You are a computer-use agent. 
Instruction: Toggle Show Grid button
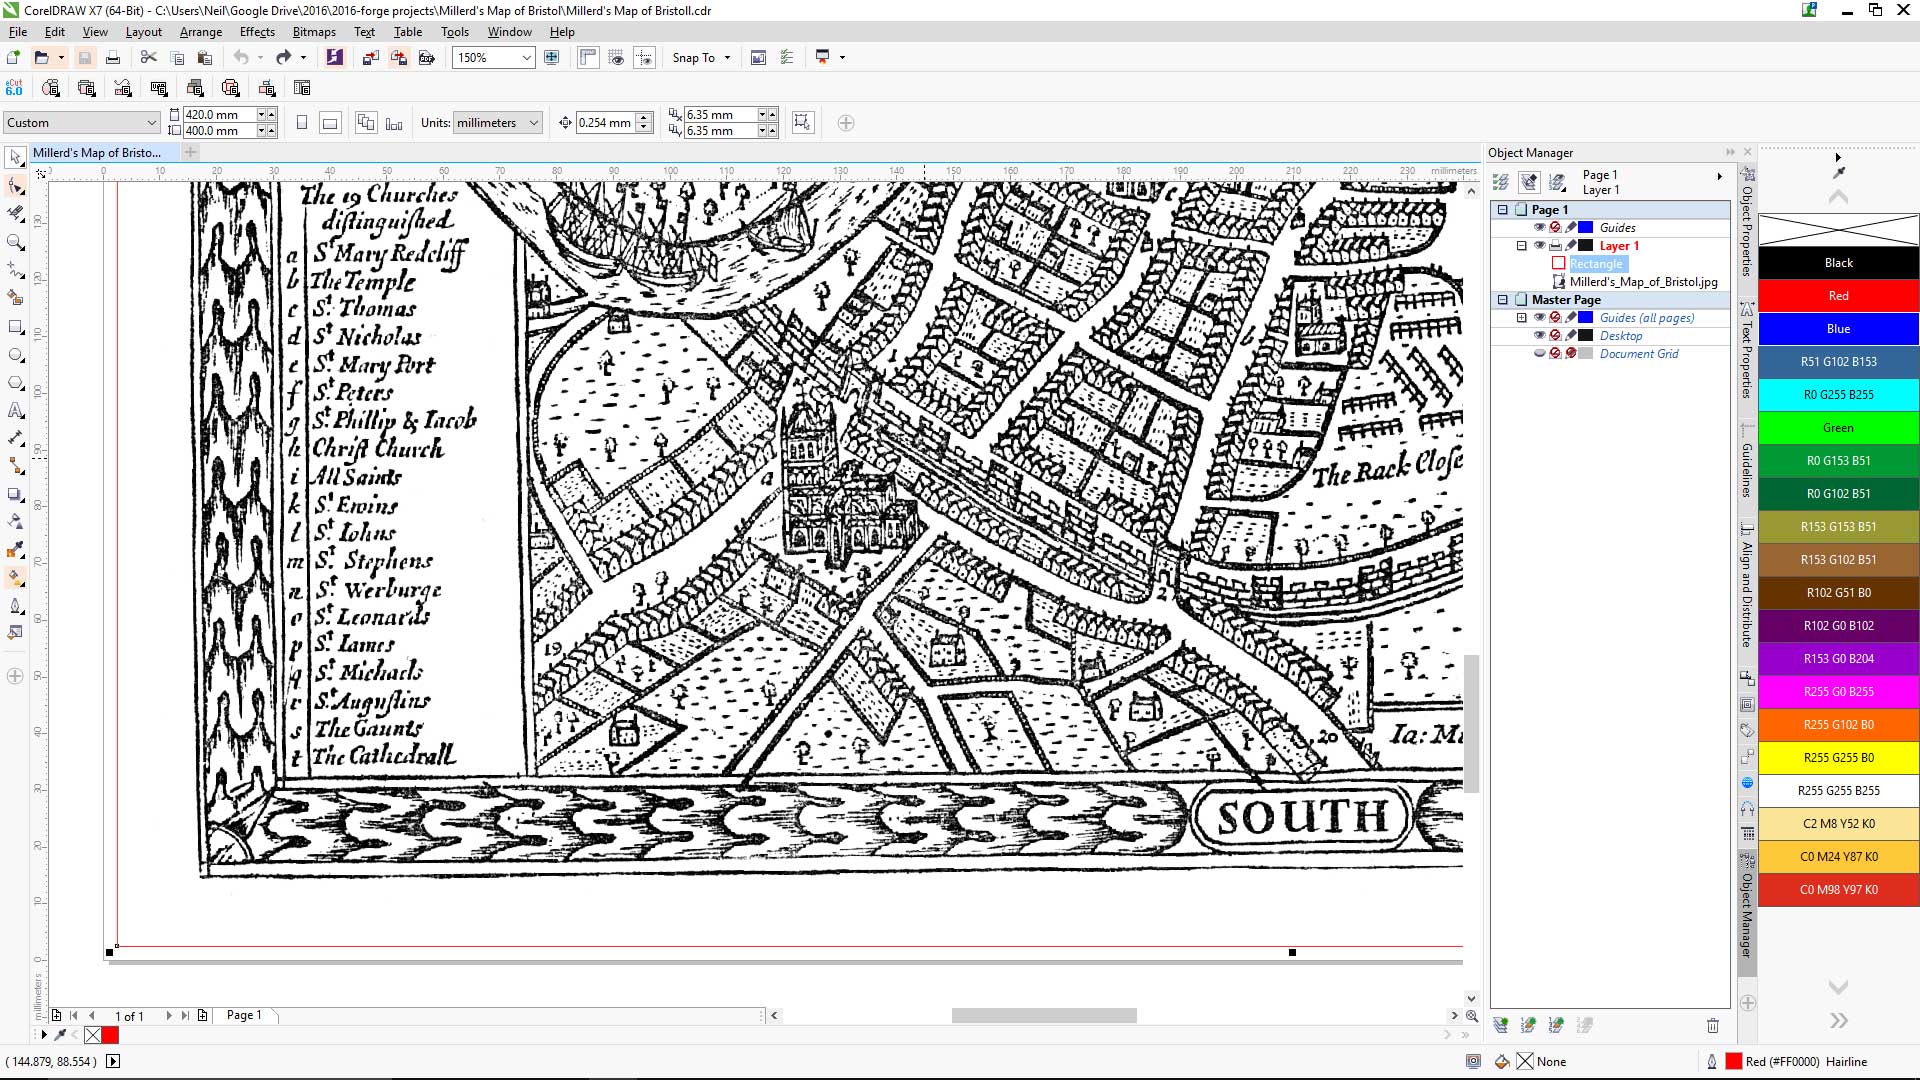pyautogui.click(x=616, y=58)
